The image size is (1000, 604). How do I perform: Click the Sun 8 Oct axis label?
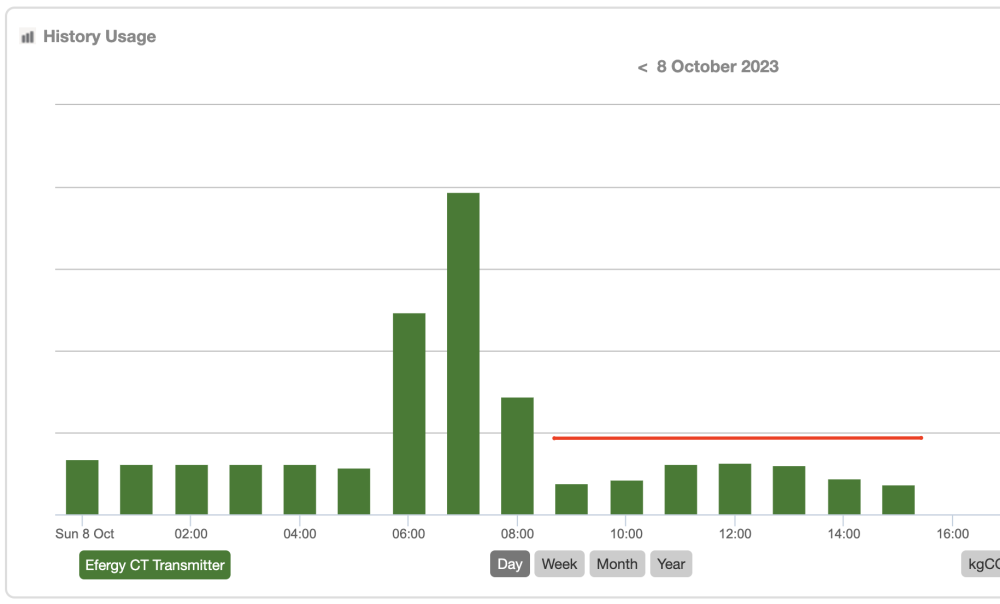(85, 534)
